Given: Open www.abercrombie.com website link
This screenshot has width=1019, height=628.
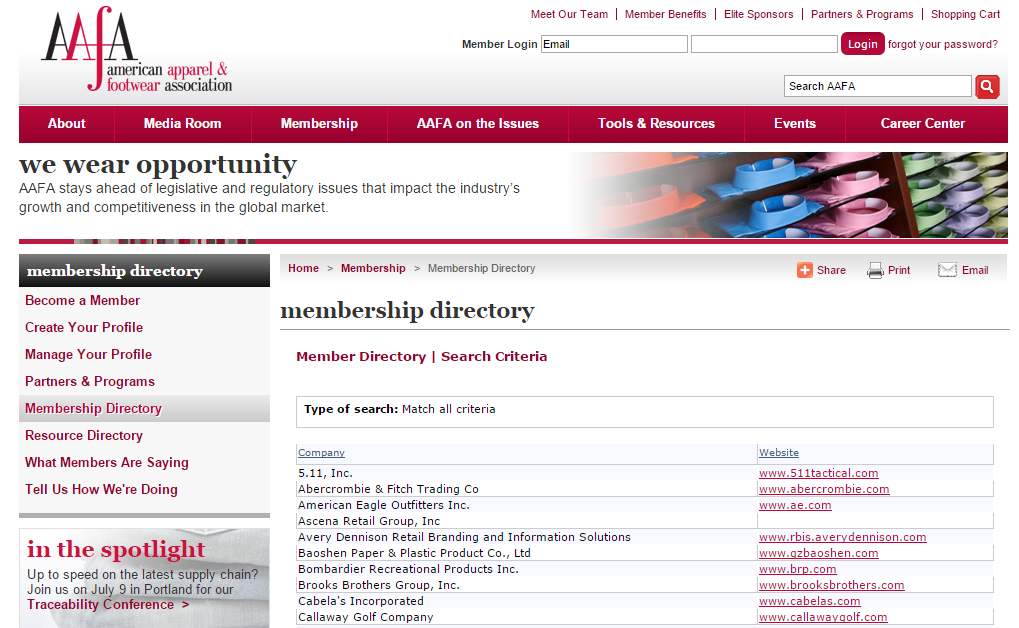Looking at the screenshot, I should pyautogui.click(x=824, y=489).
